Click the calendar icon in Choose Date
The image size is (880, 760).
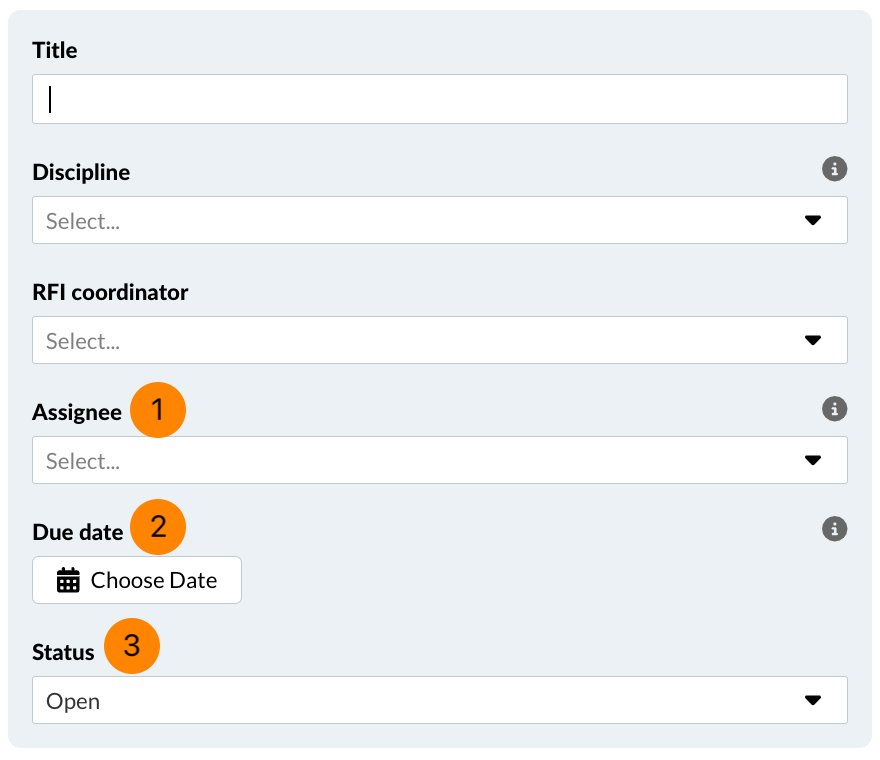[x=68, y=580]
